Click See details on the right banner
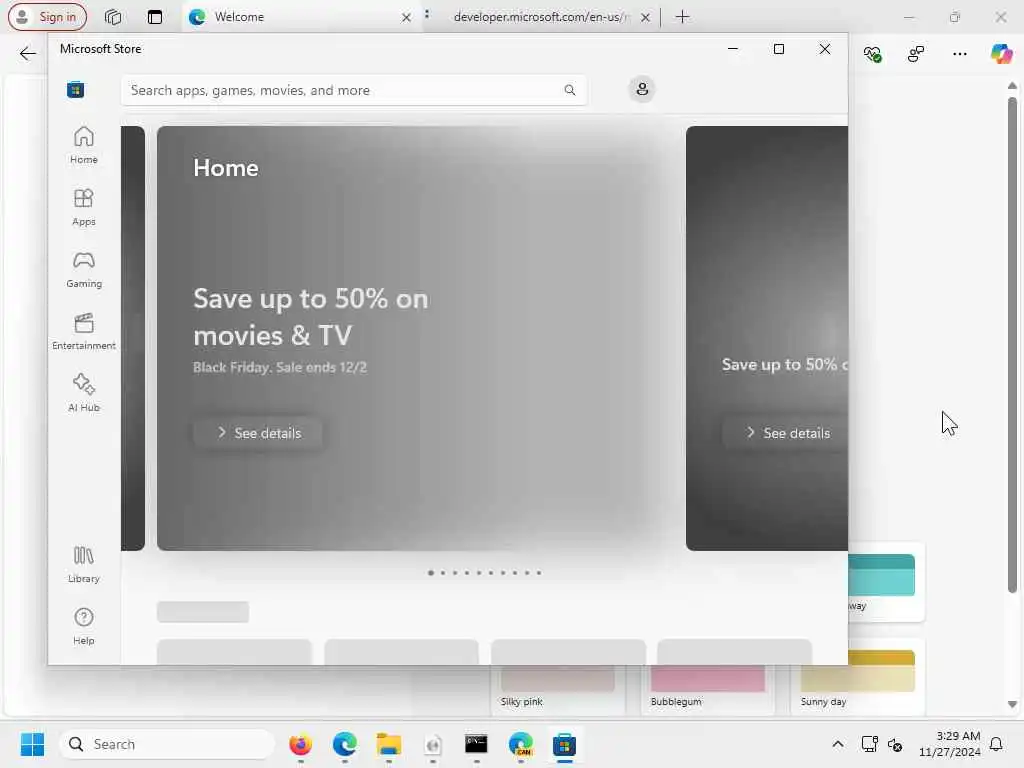 coord(786,433)
